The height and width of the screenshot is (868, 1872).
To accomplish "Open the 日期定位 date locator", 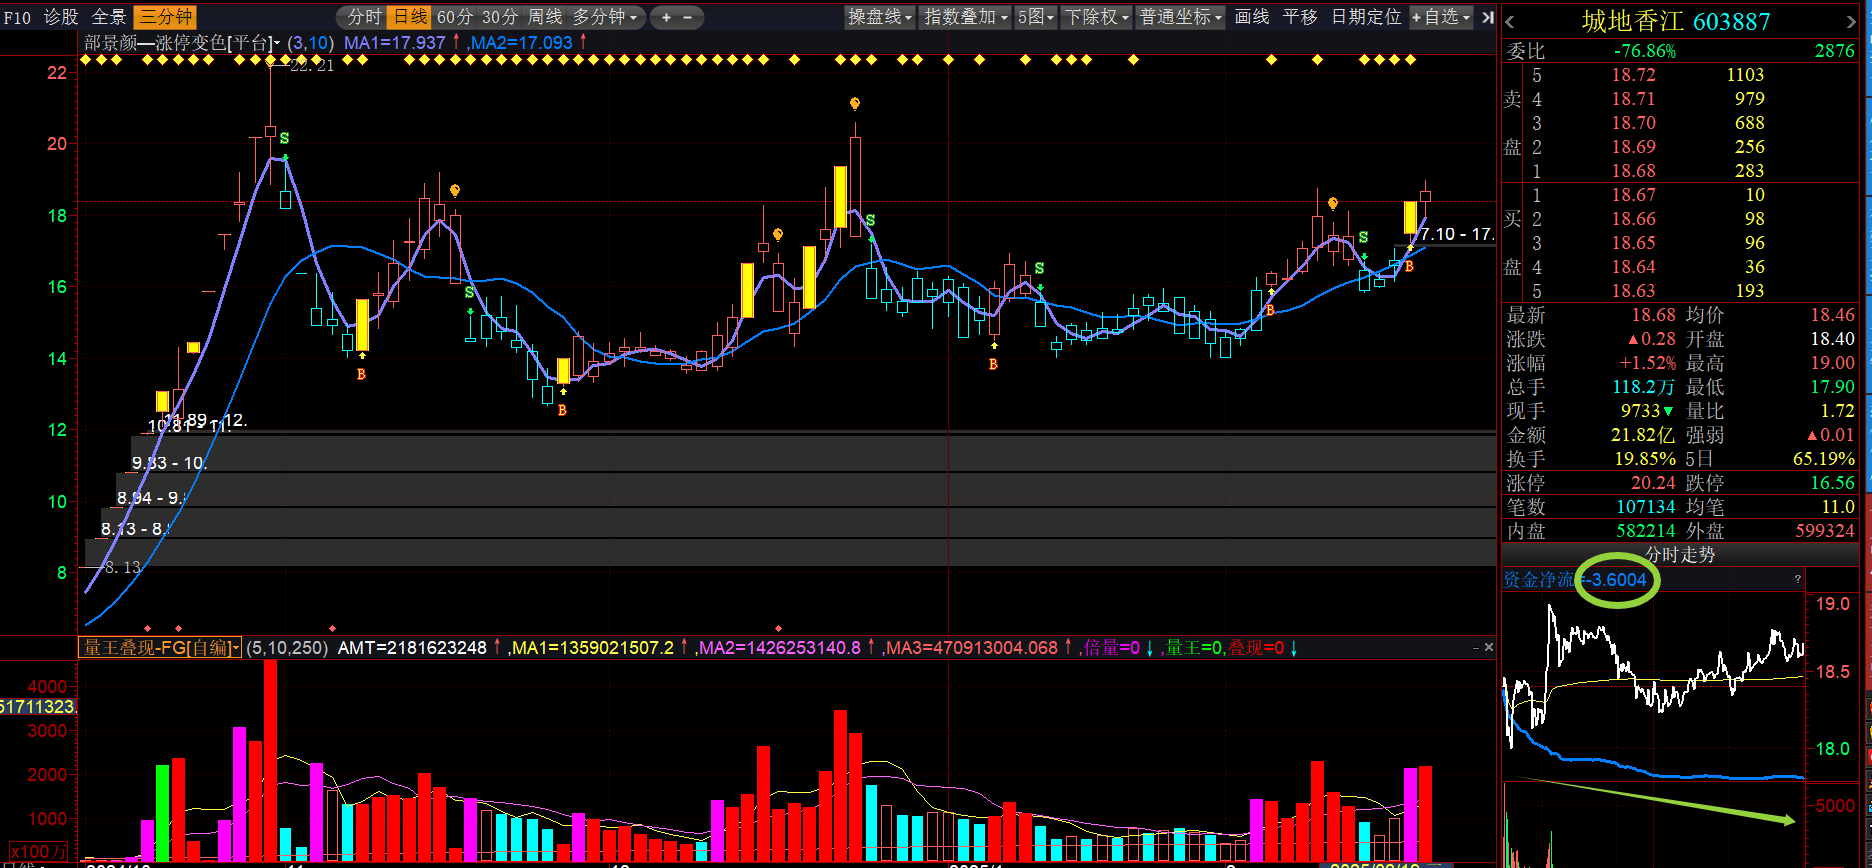I will pos(1366,17).
